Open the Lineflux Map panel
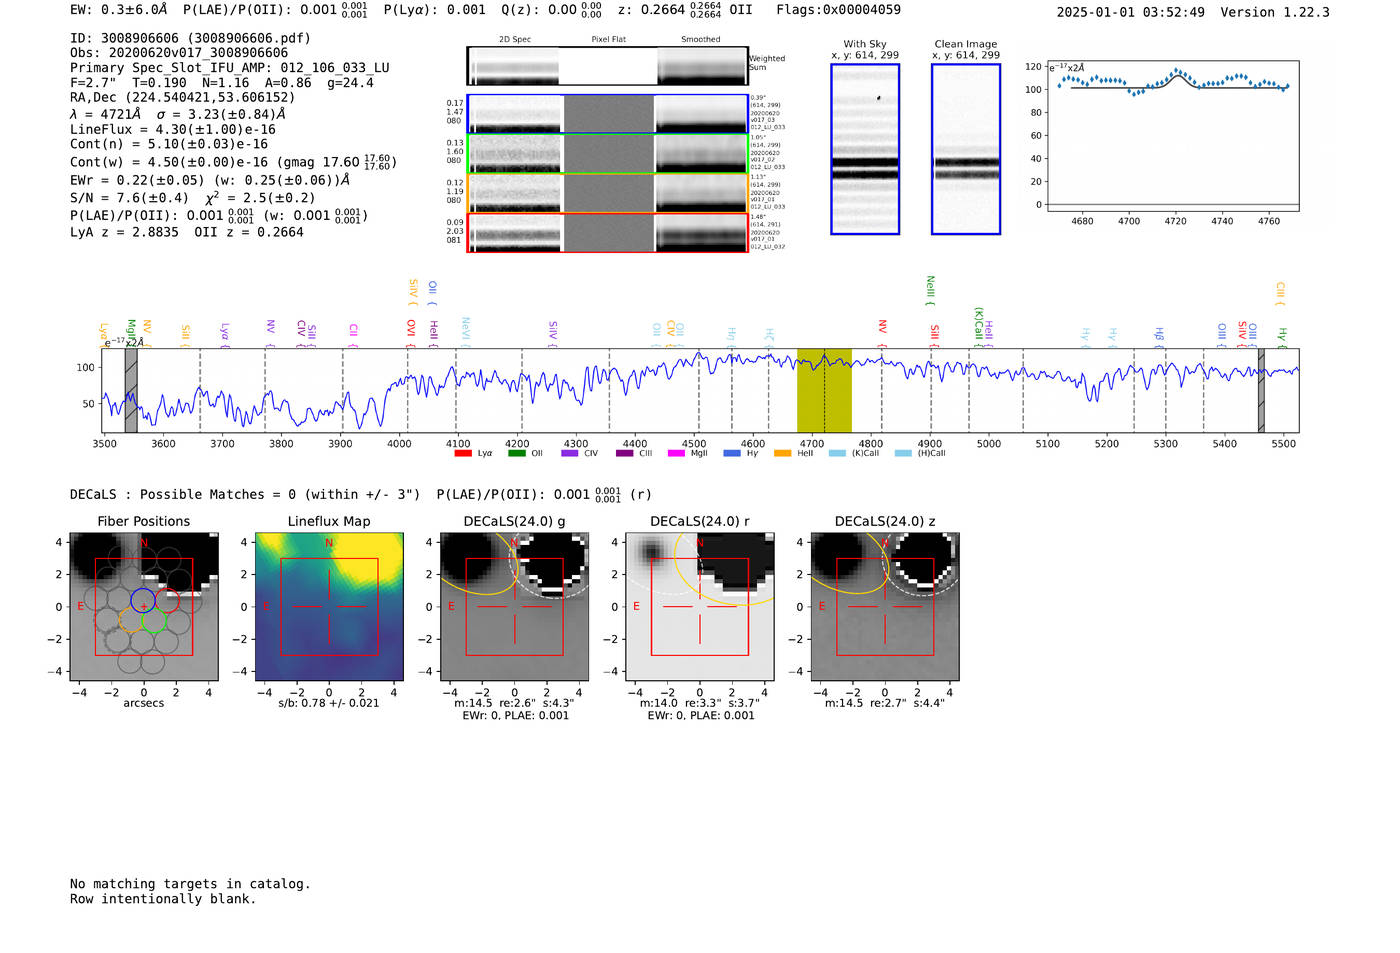 329,607
